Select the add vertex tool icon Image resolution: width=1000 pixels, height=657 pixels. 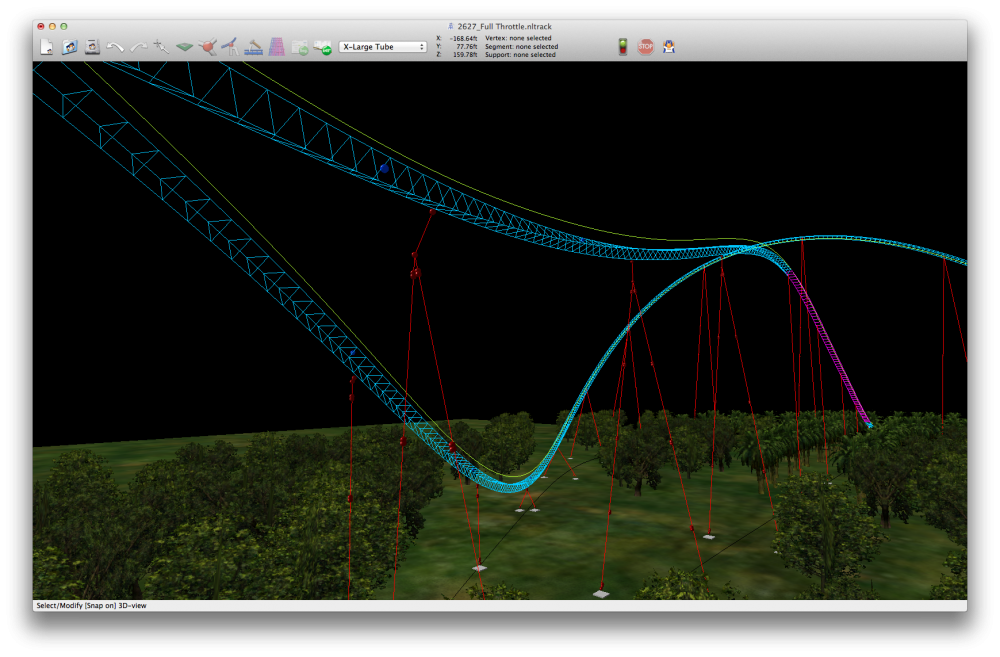click(x=161, y=46)
